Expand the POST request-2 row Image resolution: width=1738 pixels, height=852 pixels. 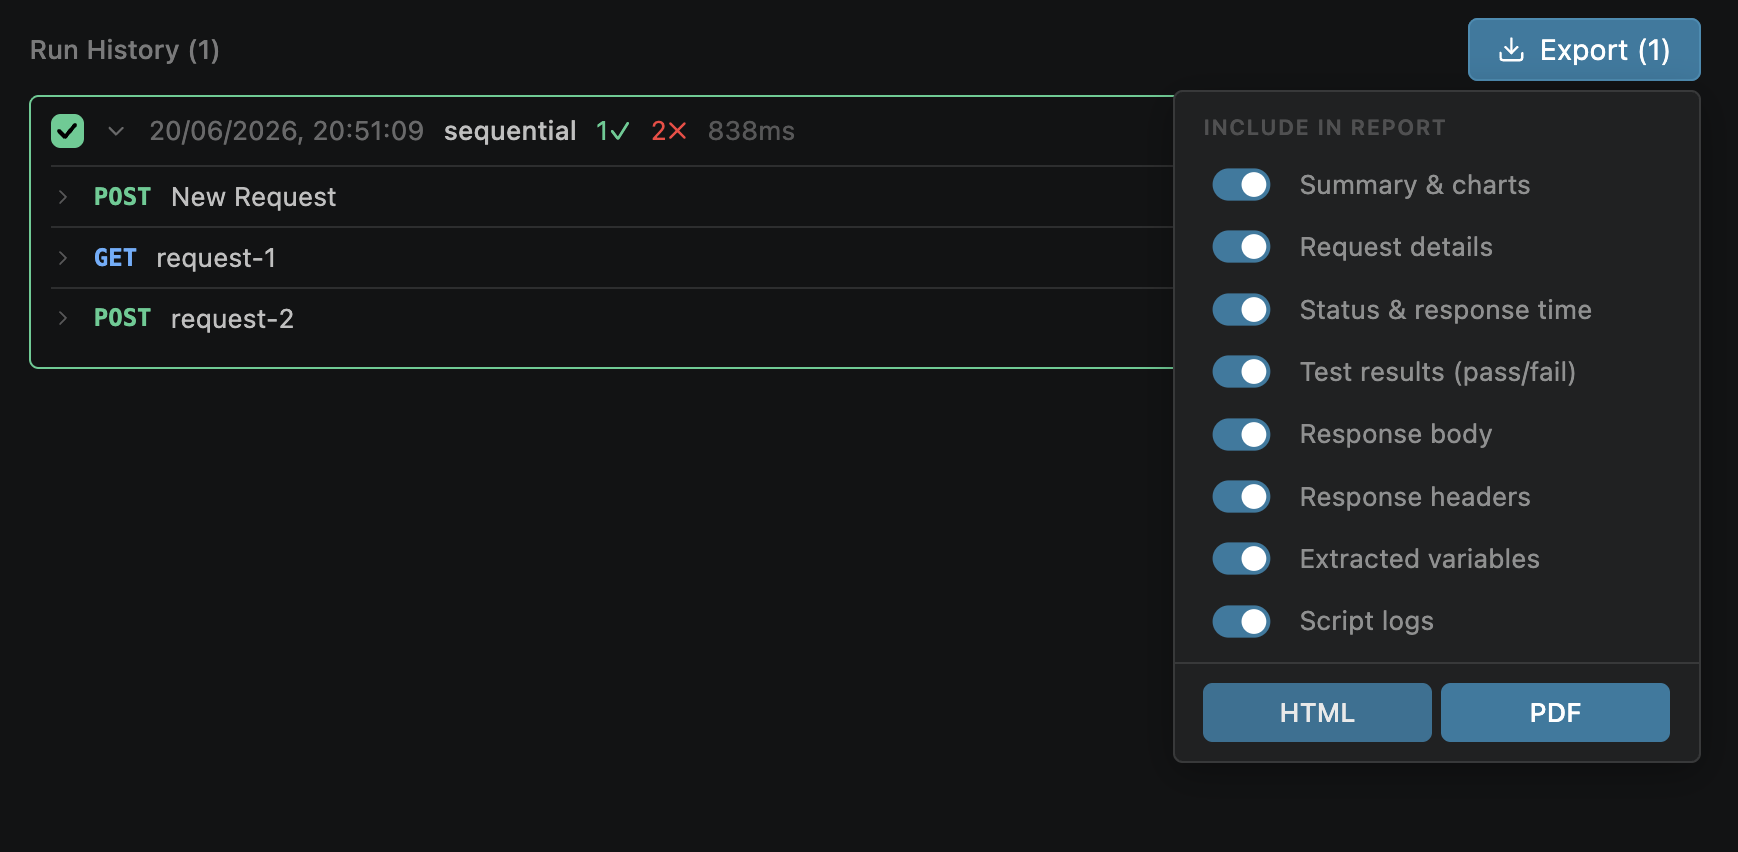[x=63, y=318]
